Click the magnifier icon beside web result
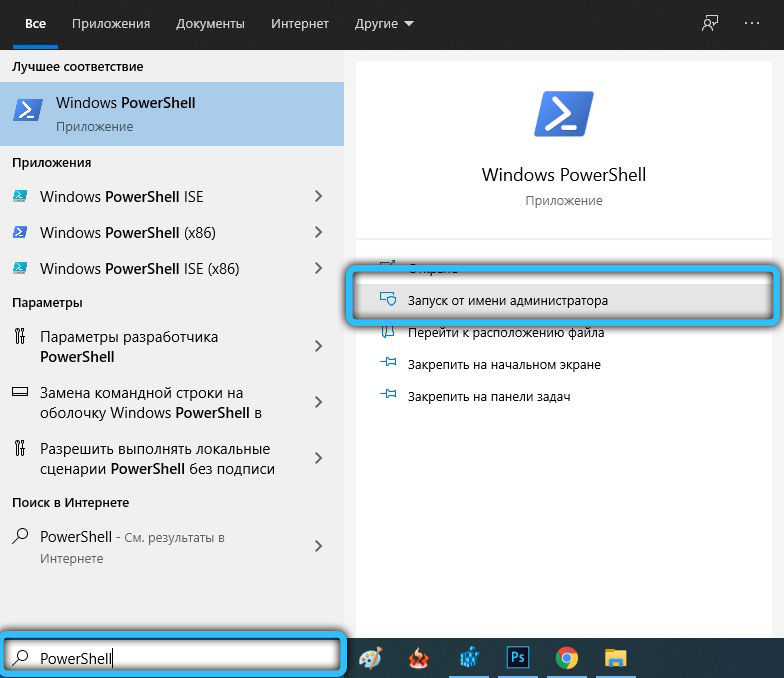This screenshot has width=784, height=678. tap(20, 536)
